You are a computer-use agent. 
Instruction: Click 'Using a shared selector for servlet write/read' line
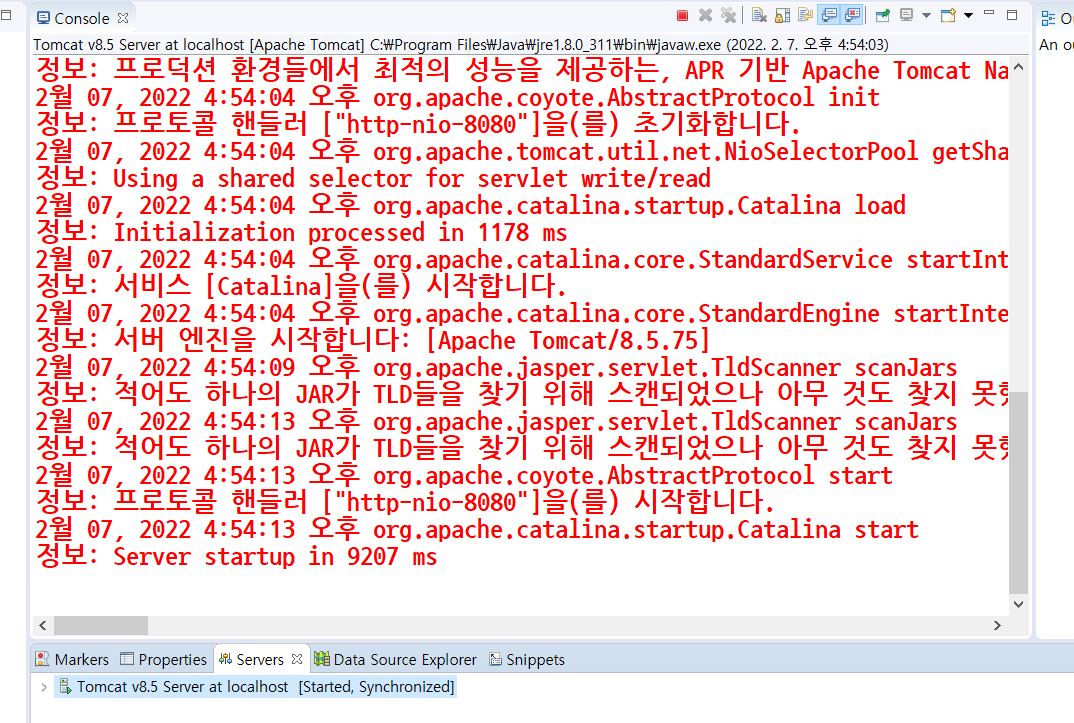[373, 178]
